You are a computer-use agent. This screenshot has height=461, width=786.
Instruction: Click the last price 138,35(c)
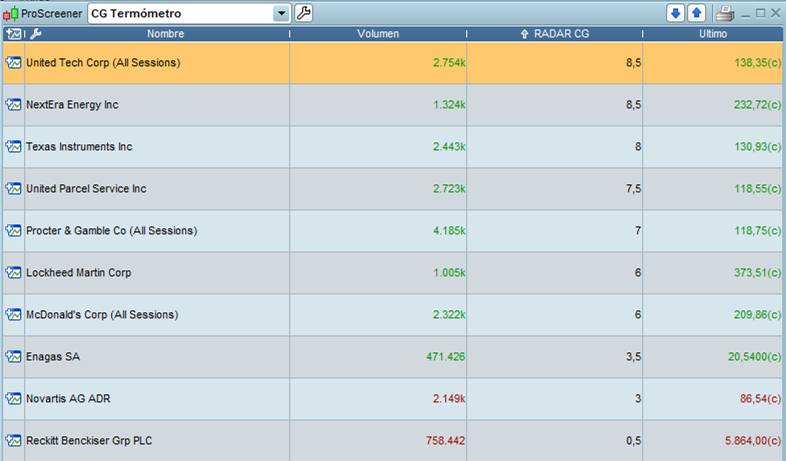point(758,63)
